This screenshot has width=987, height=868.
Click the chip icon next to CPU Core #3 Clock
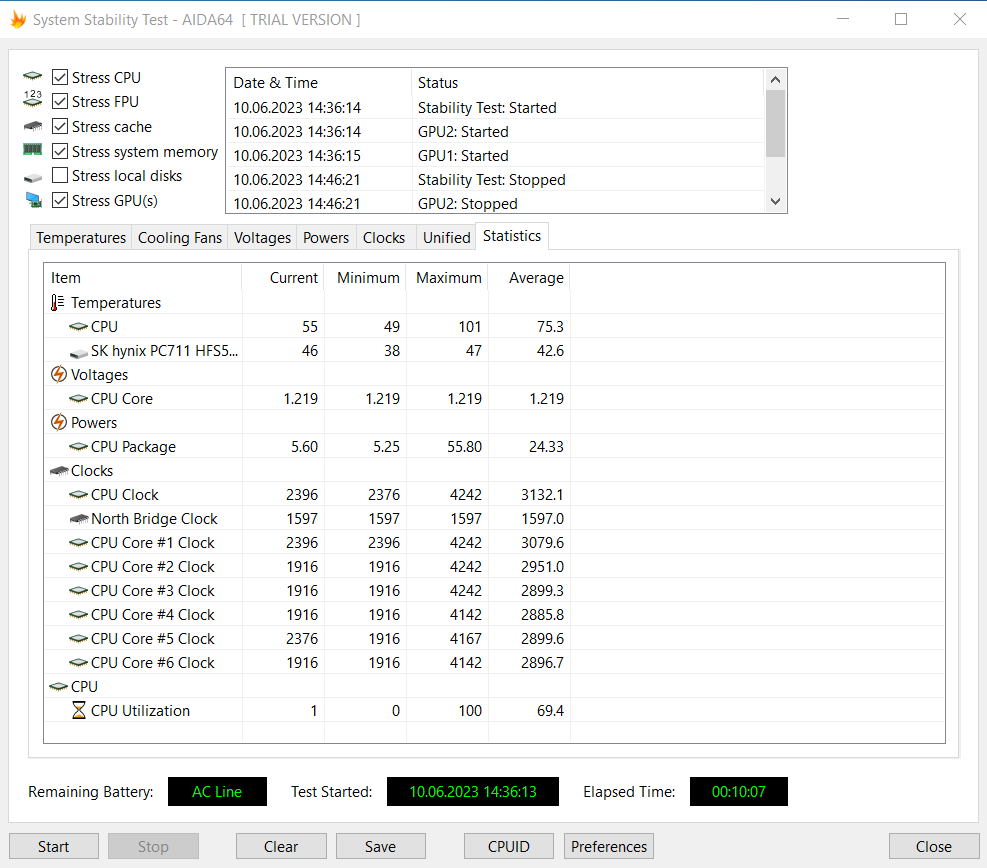[x=78, y=590]
